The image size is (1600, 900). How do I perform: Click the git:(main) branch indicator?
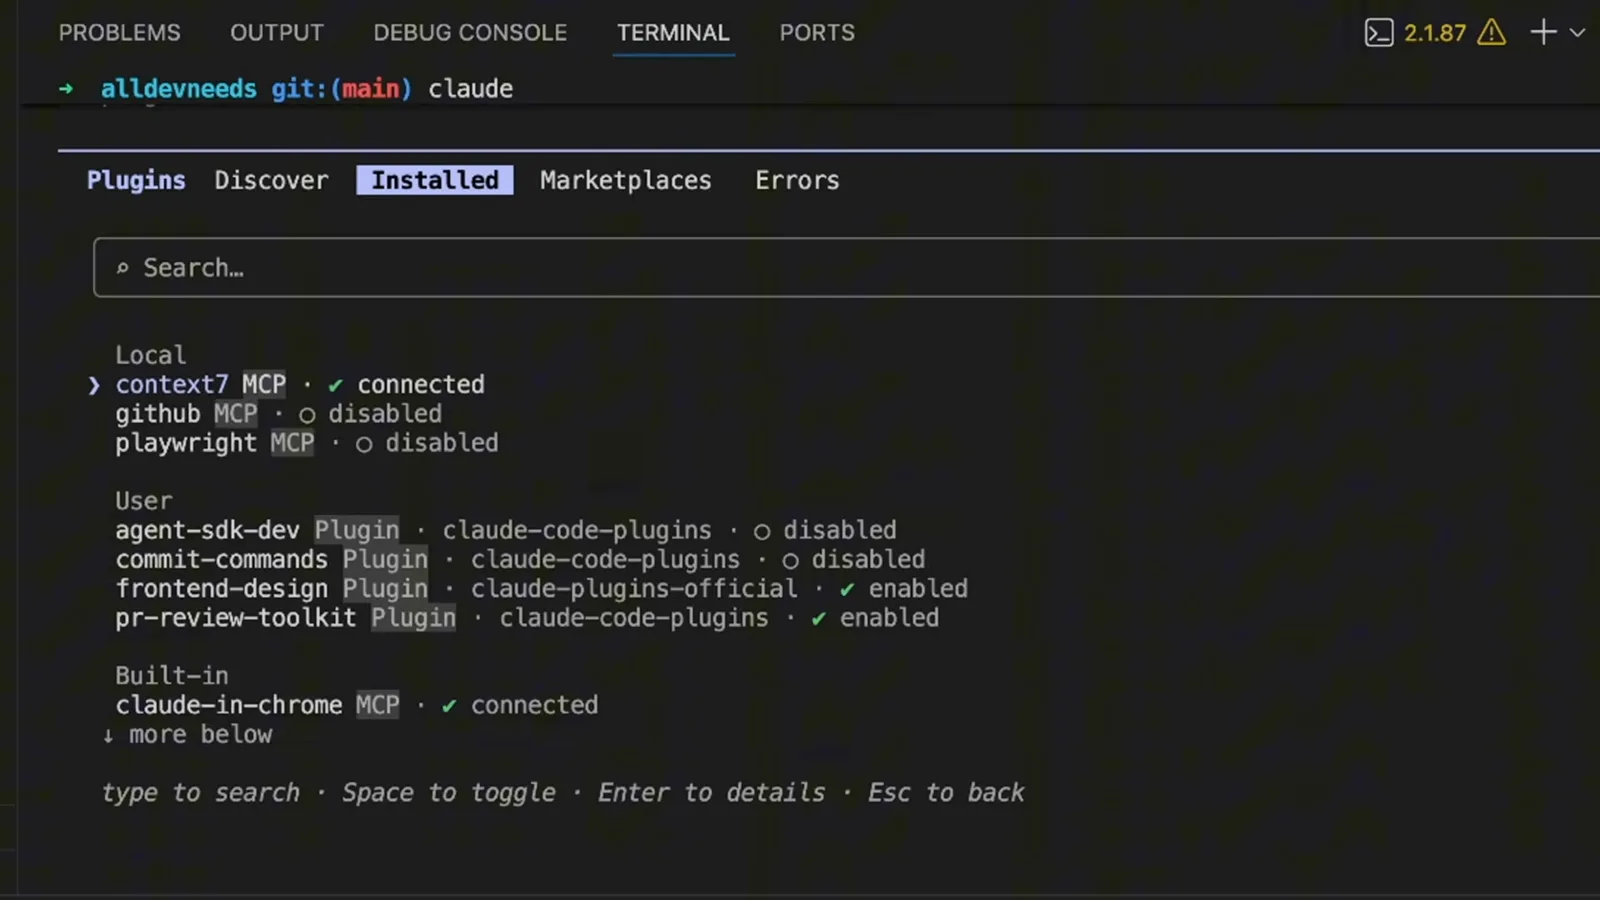click(341, 88)
